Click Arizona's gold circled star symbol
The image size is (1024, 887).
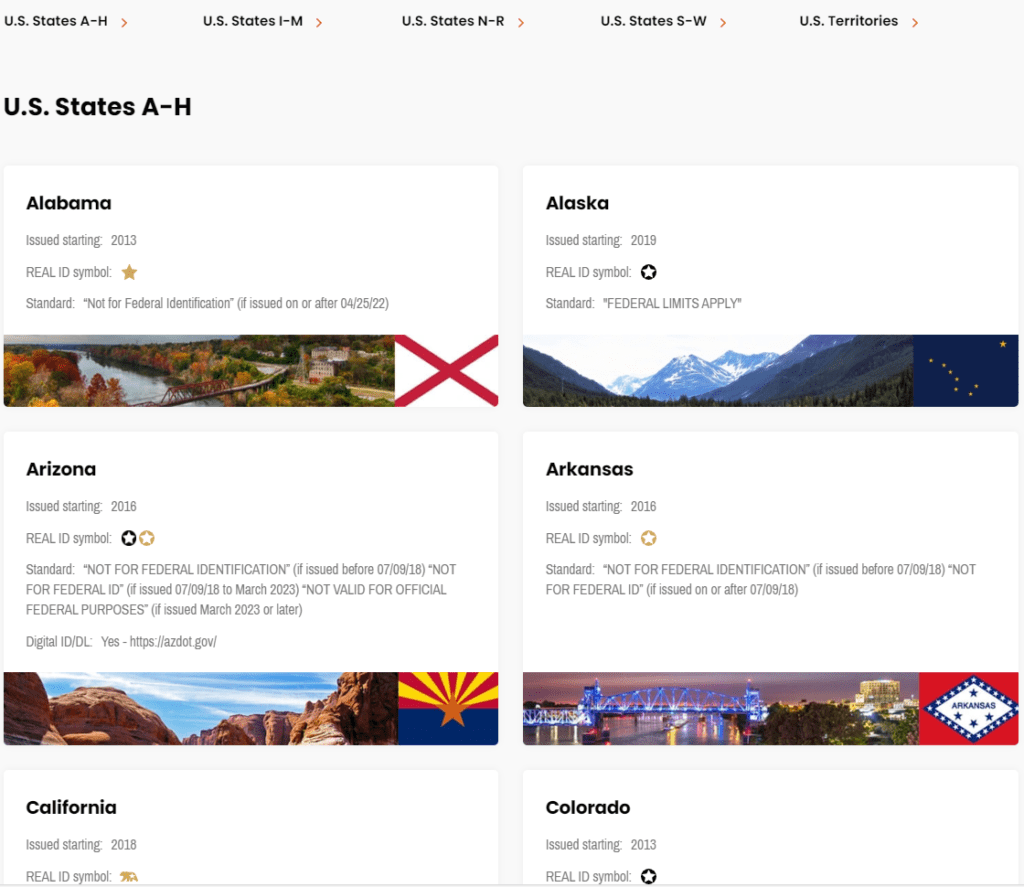click(147, 538)
